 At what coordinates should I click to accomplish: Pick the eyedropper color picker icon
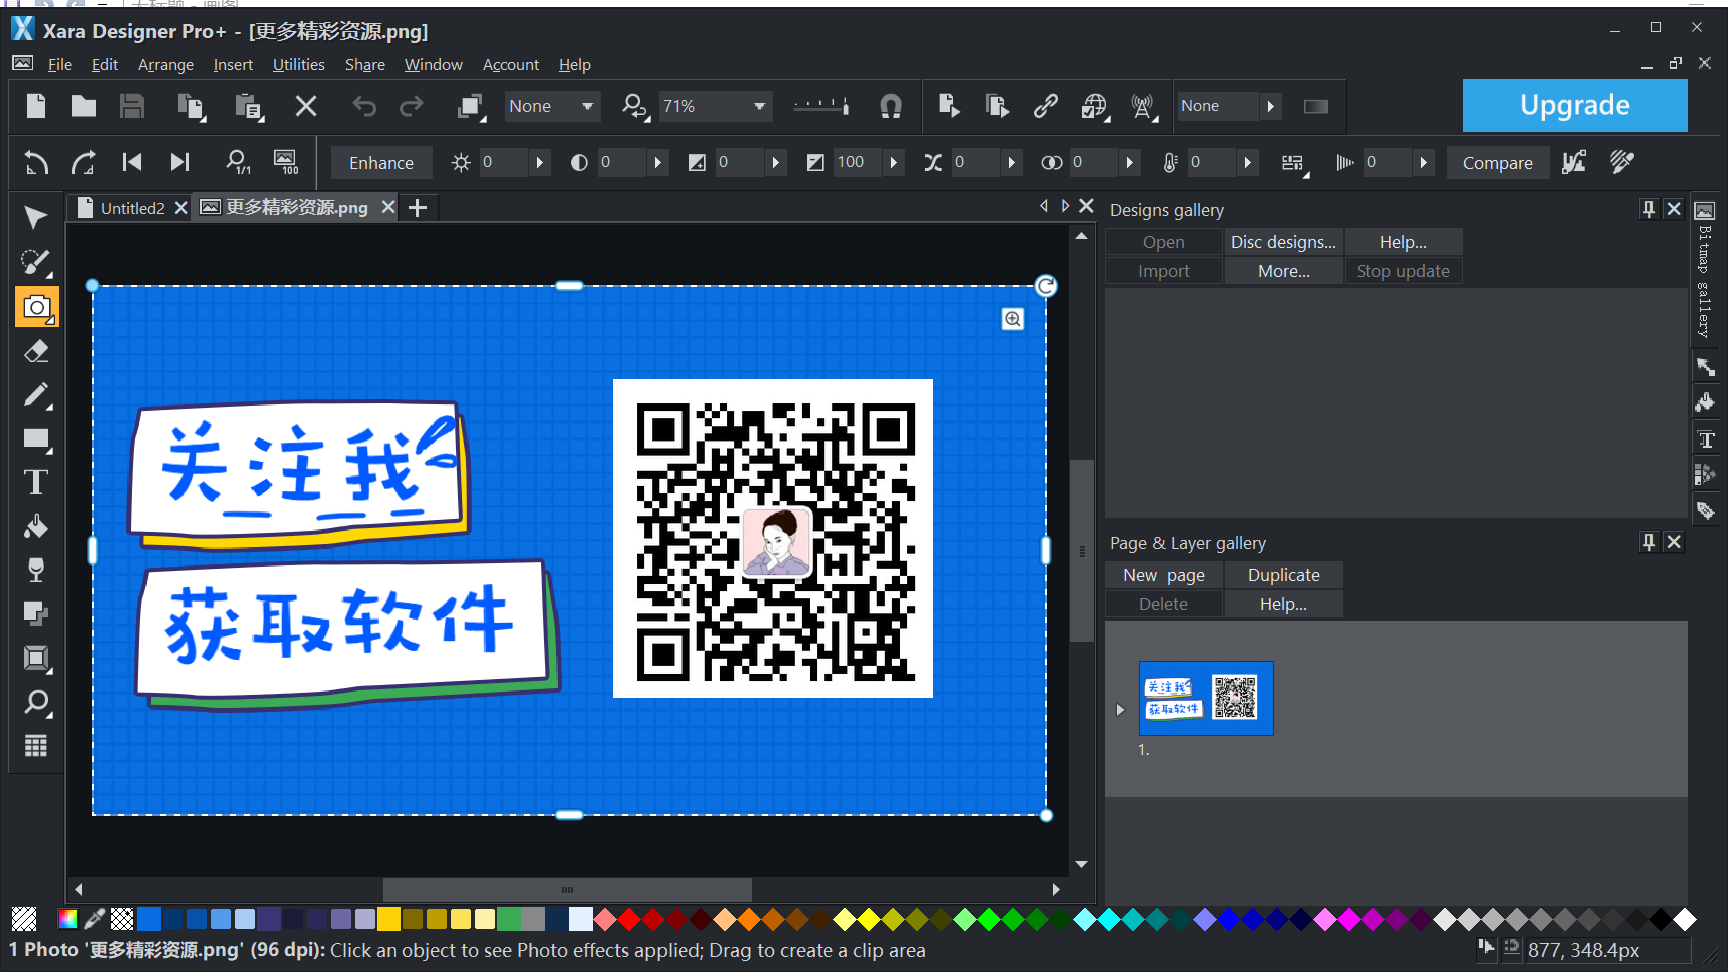pyautogui.click(x=95, y=919)
